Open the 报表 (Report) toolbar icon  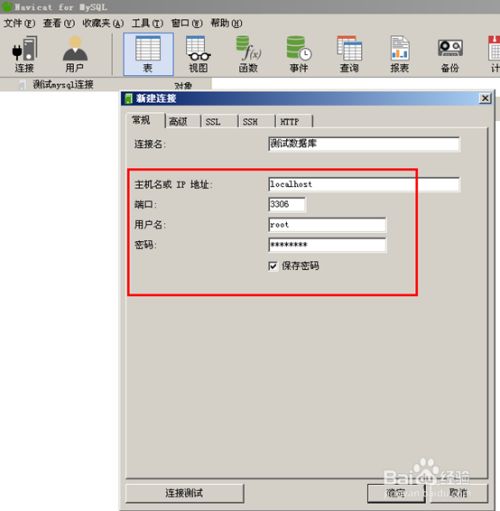[x=400, y=55]
